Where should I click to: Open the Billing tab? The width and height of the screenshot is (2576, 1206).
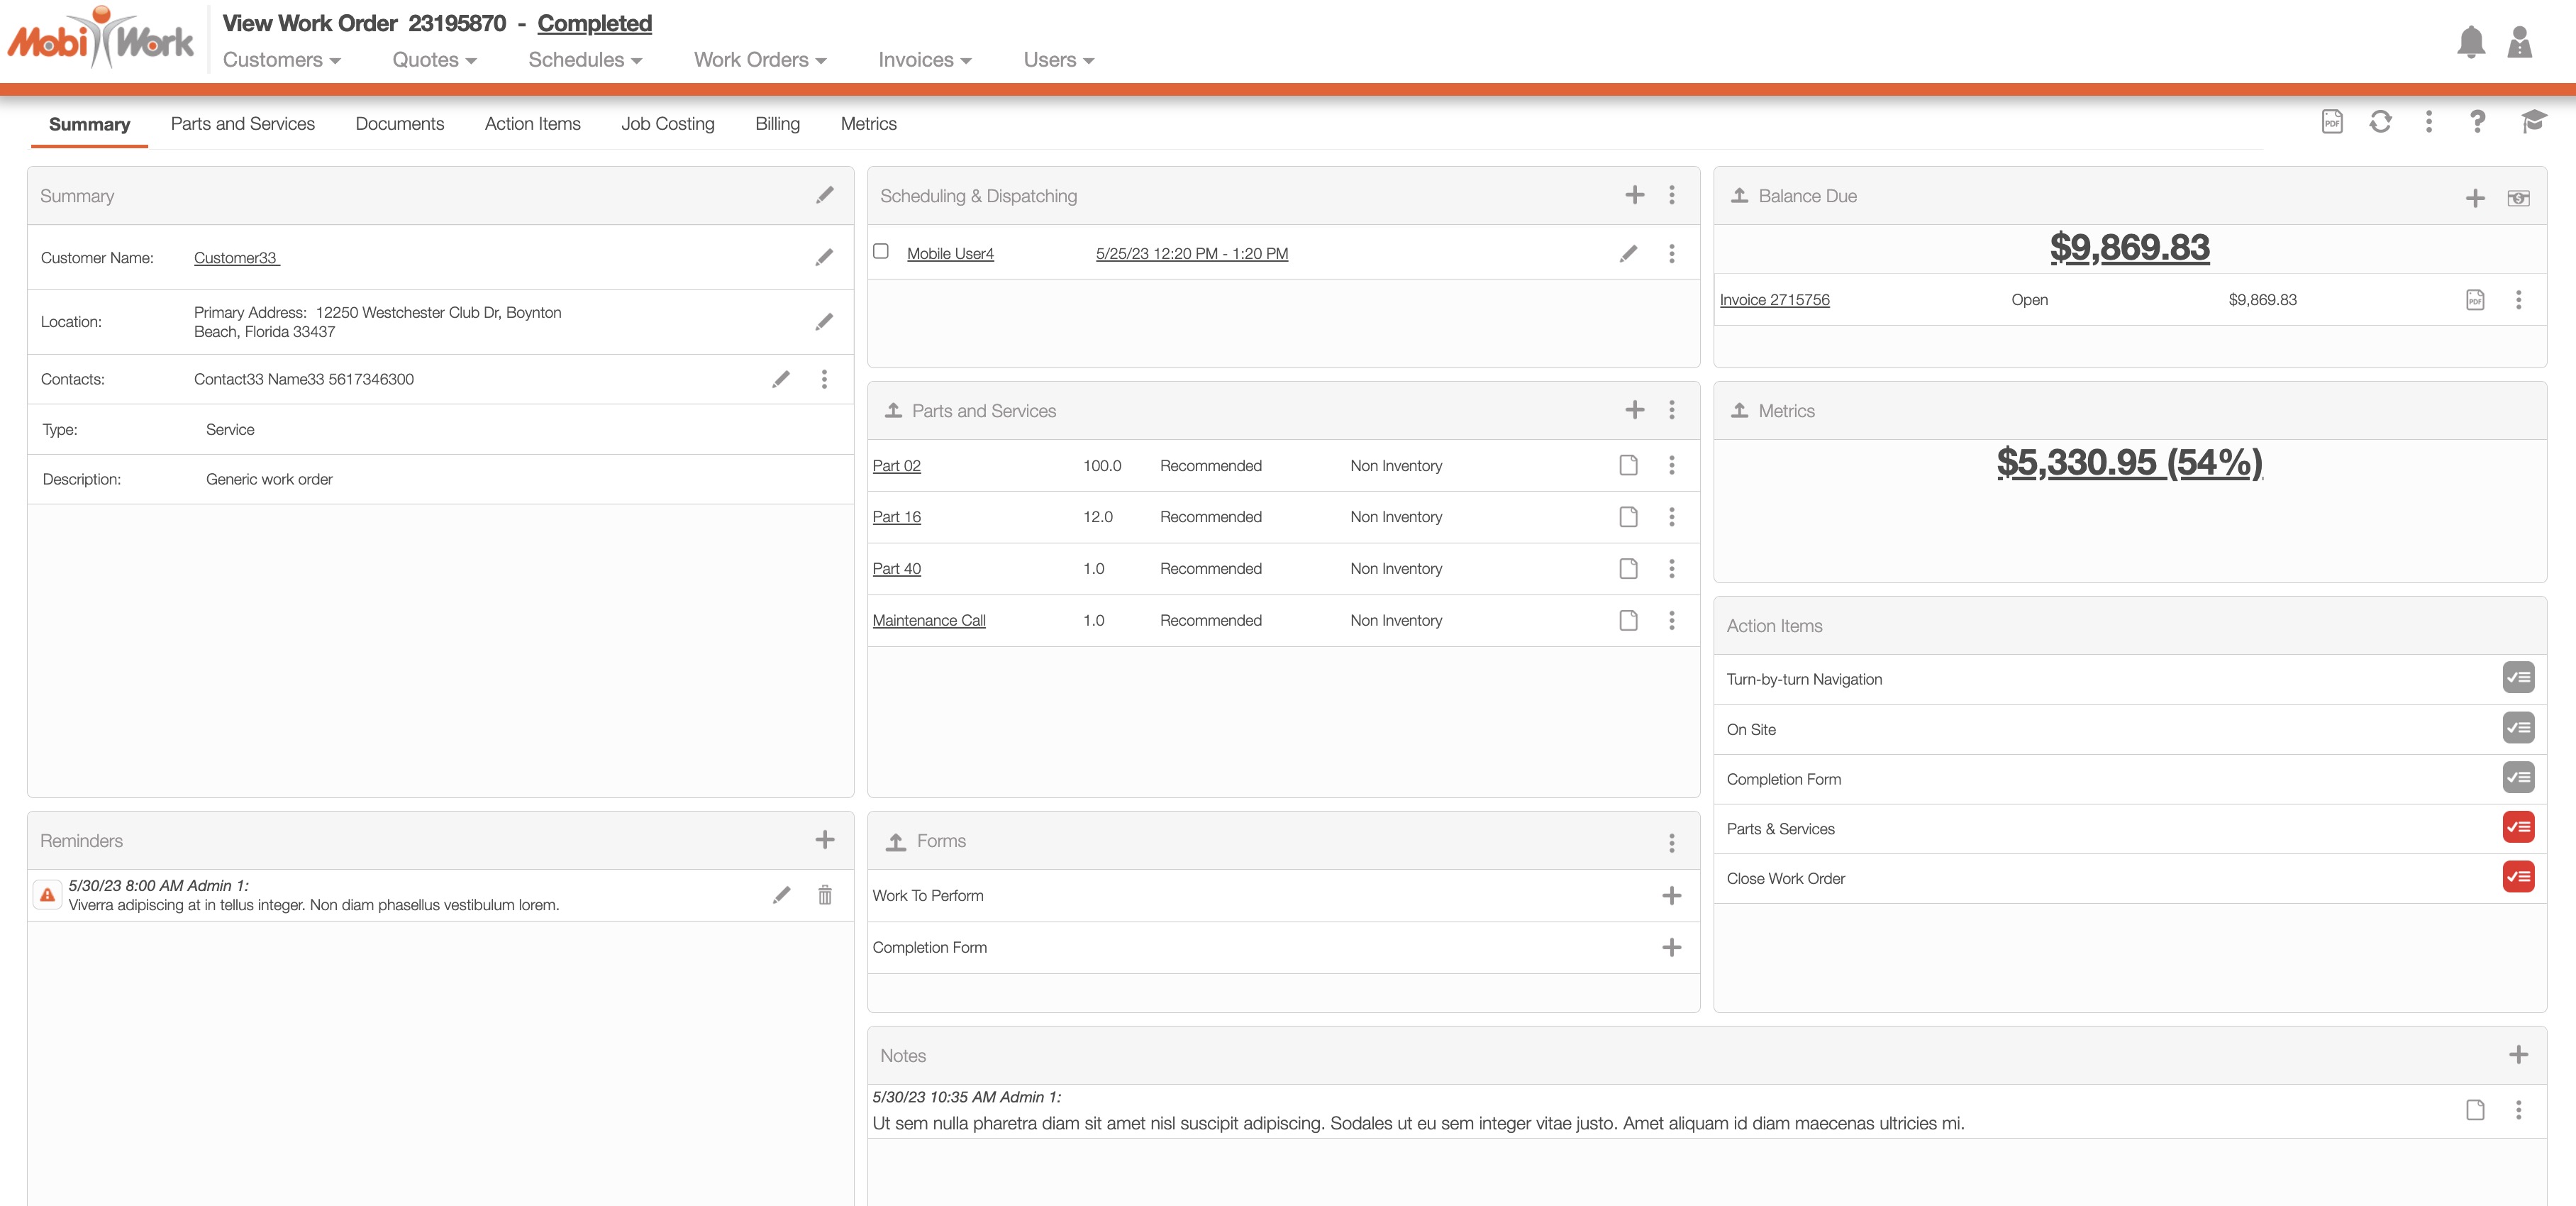pos(777,124)
